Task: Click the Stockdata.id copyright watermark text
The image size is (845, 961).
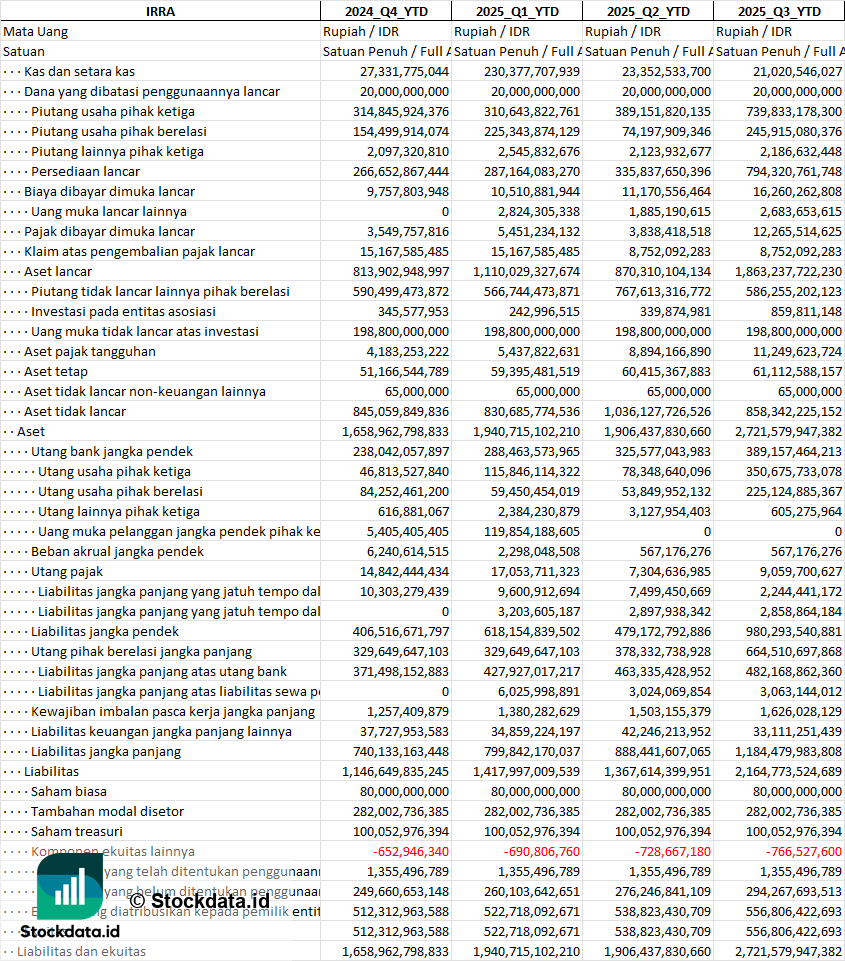Action: tap(200, 901)
